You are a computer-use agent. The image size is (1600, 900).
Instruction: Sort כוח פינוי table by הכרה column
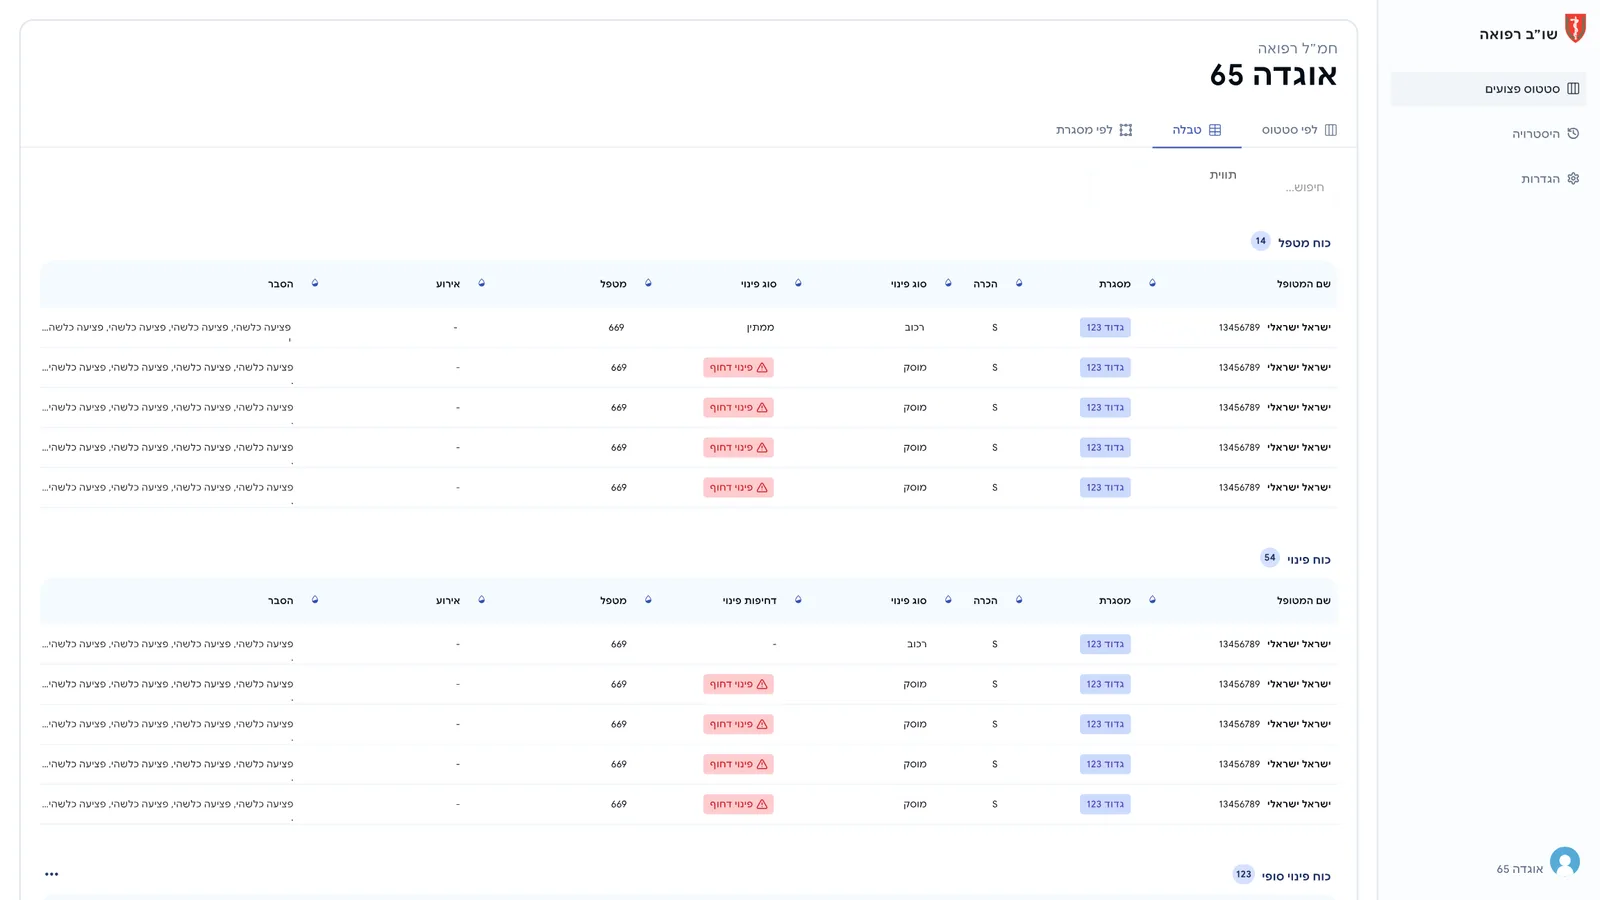point(1019,601)
